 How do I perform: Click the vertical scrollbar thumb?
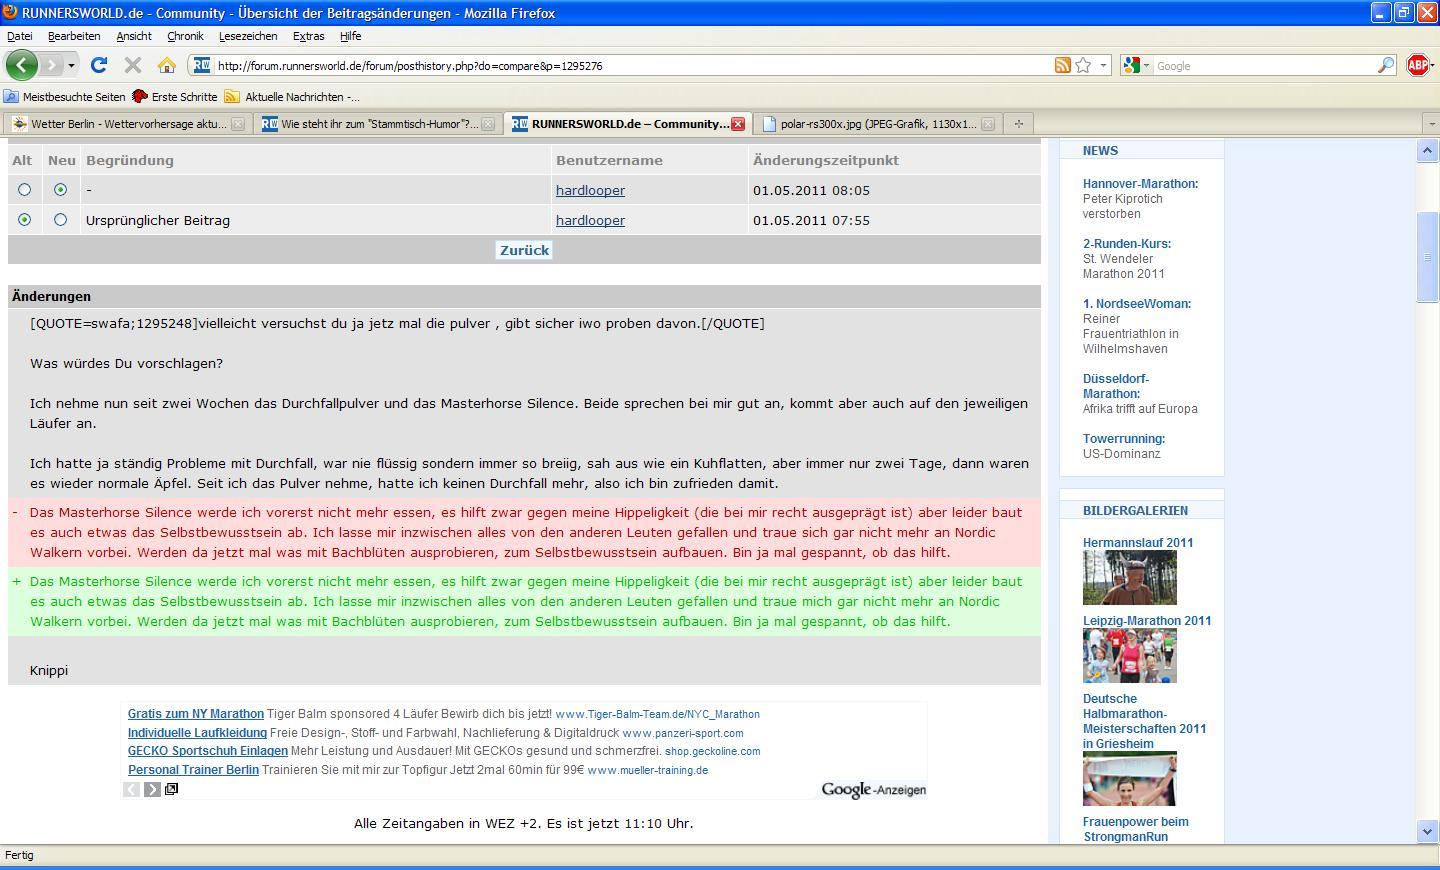point(1427,257)
